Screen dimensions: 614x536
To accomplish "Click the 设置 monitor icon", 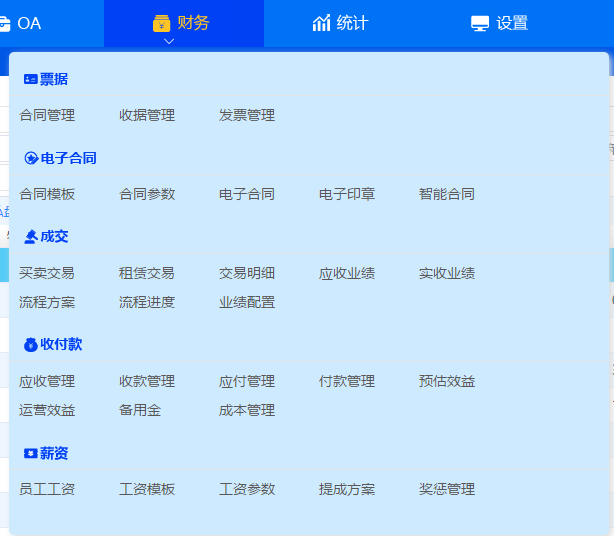I will coord(480,23).
